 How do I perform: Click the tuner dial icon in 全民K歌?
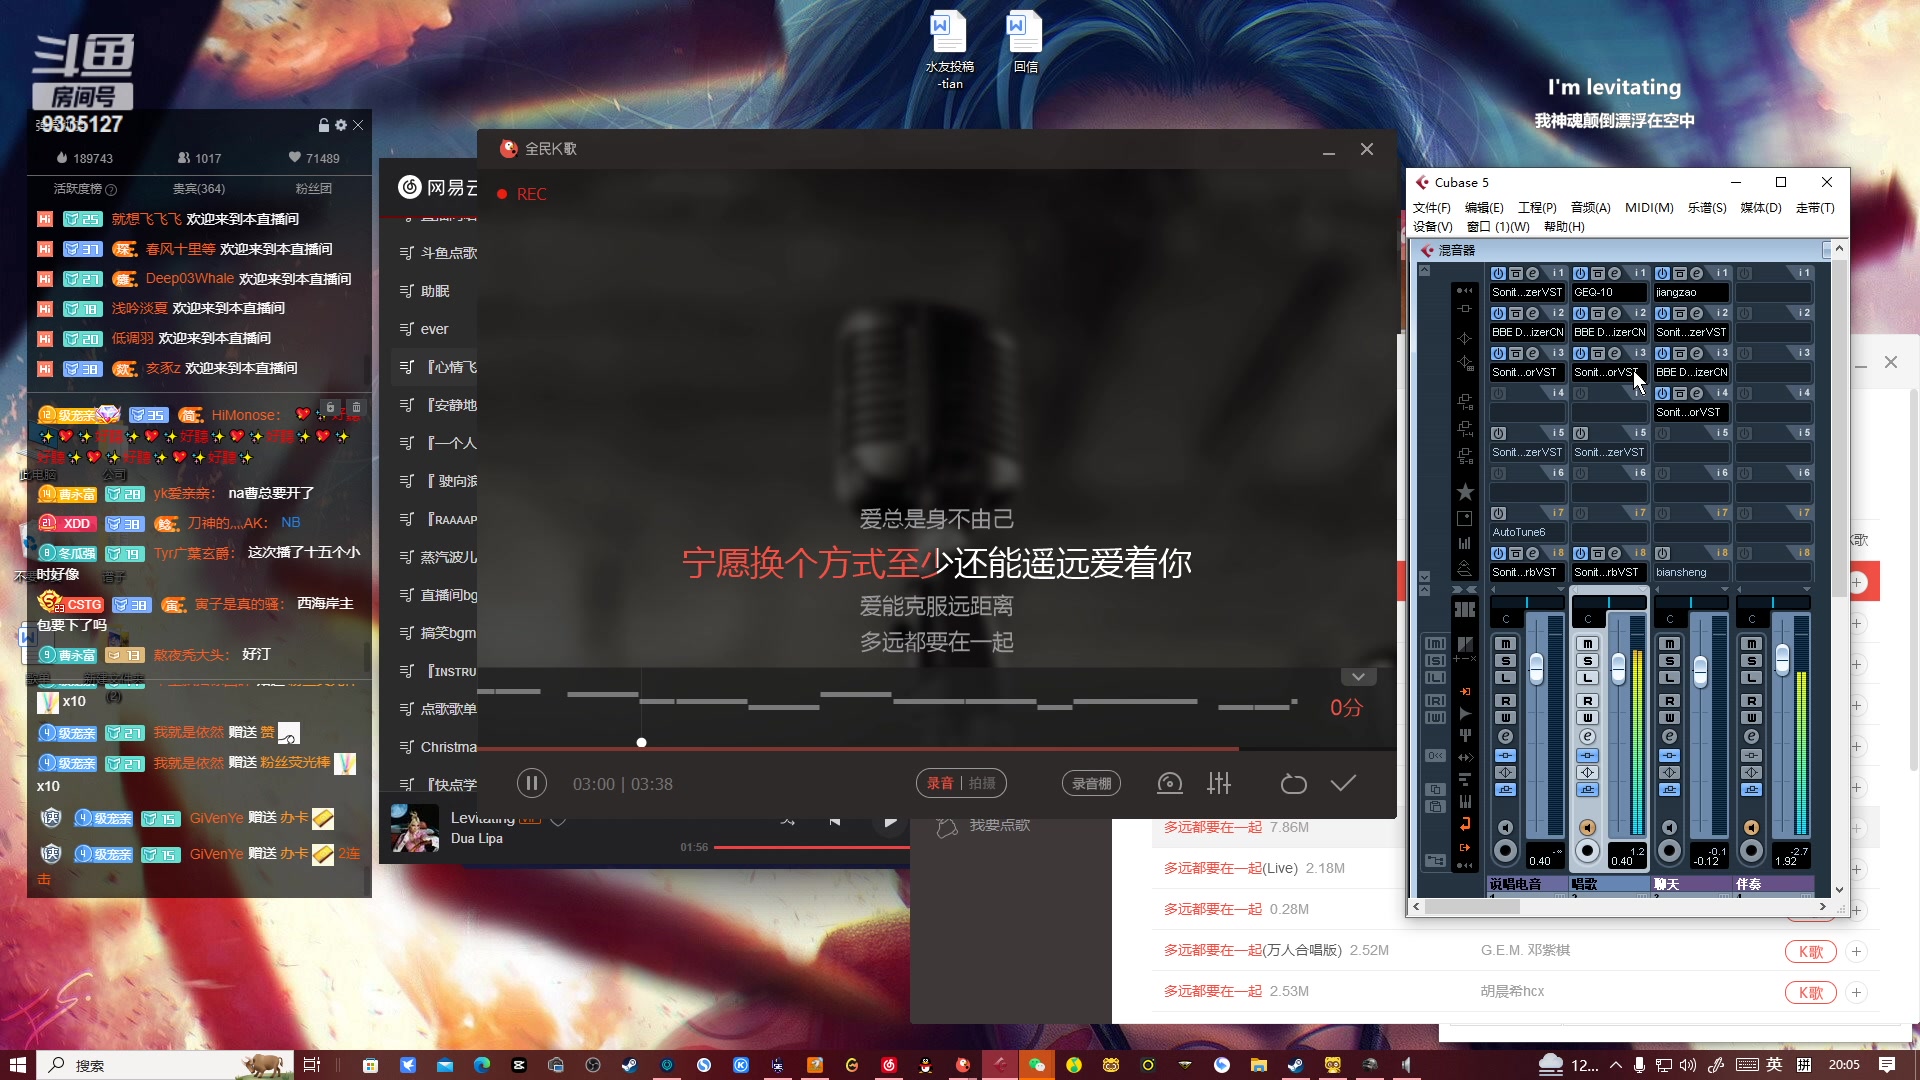click(1169, 784)
